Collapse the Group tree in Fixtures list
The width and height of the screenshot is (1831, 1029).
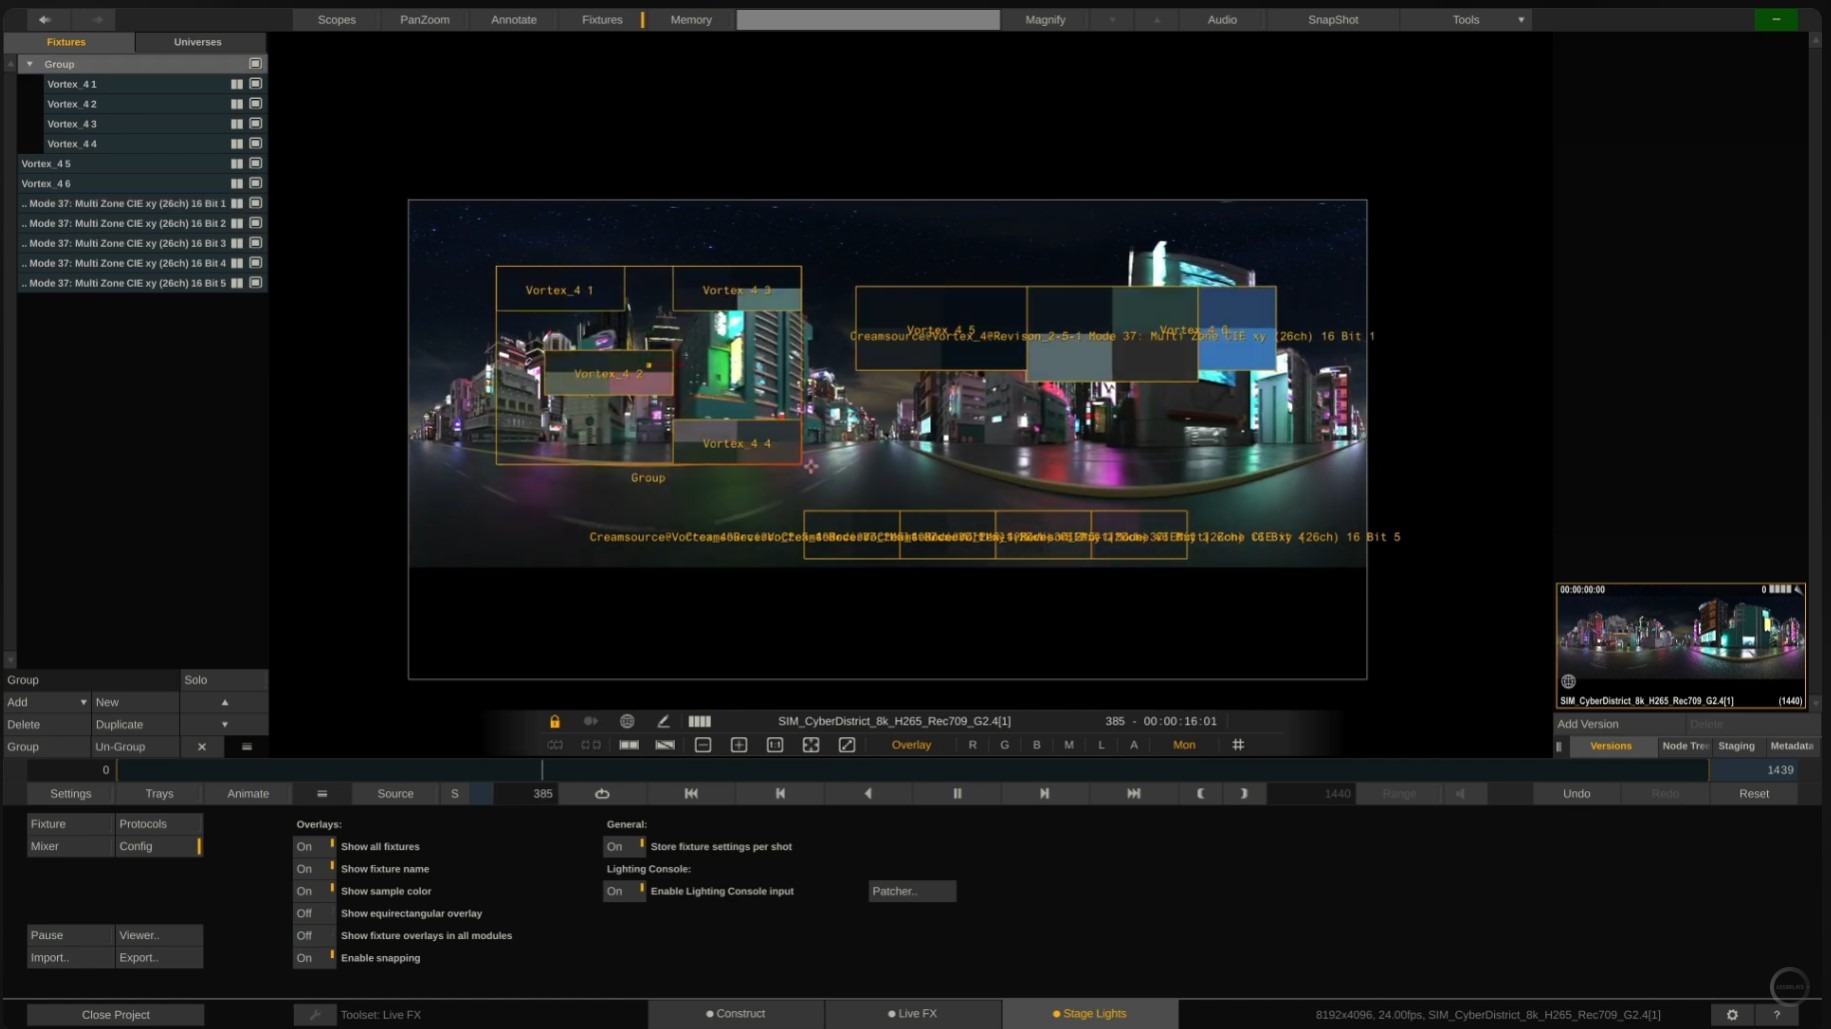point(30,64)
